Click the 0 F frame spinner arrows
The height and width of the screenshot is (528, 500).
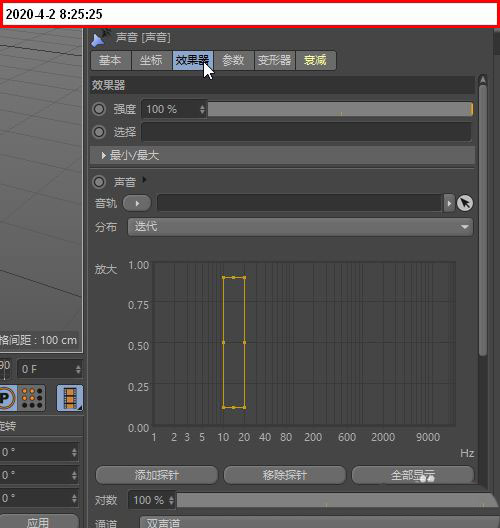tap(78, 369)
